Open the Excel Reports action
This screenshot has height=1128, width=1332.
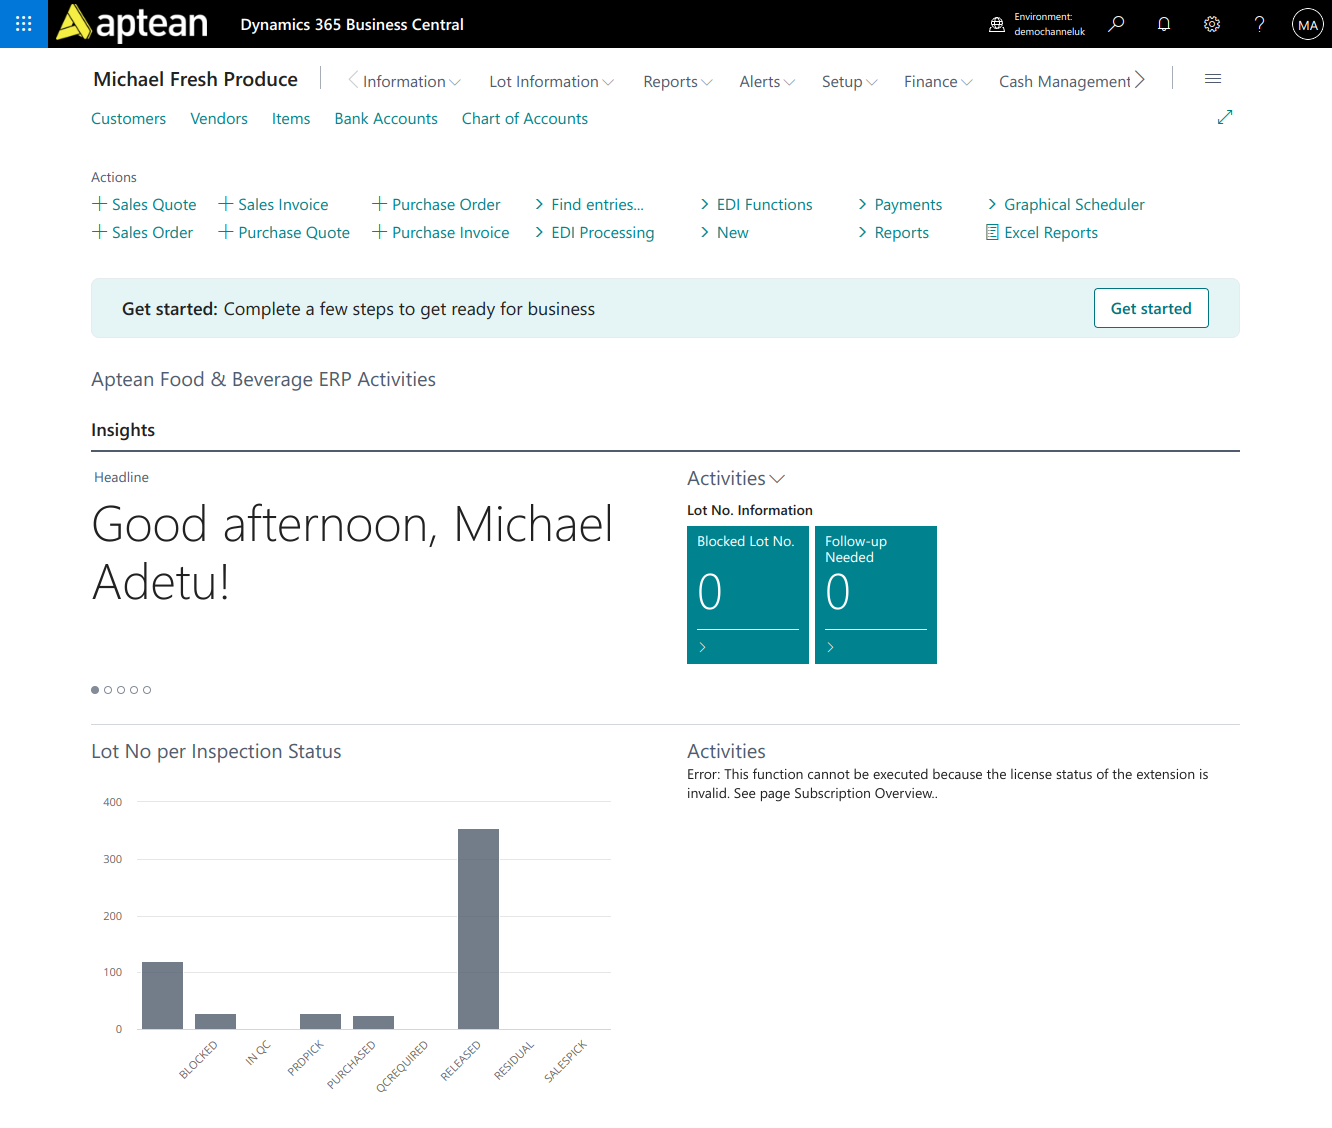point(1042,232)
